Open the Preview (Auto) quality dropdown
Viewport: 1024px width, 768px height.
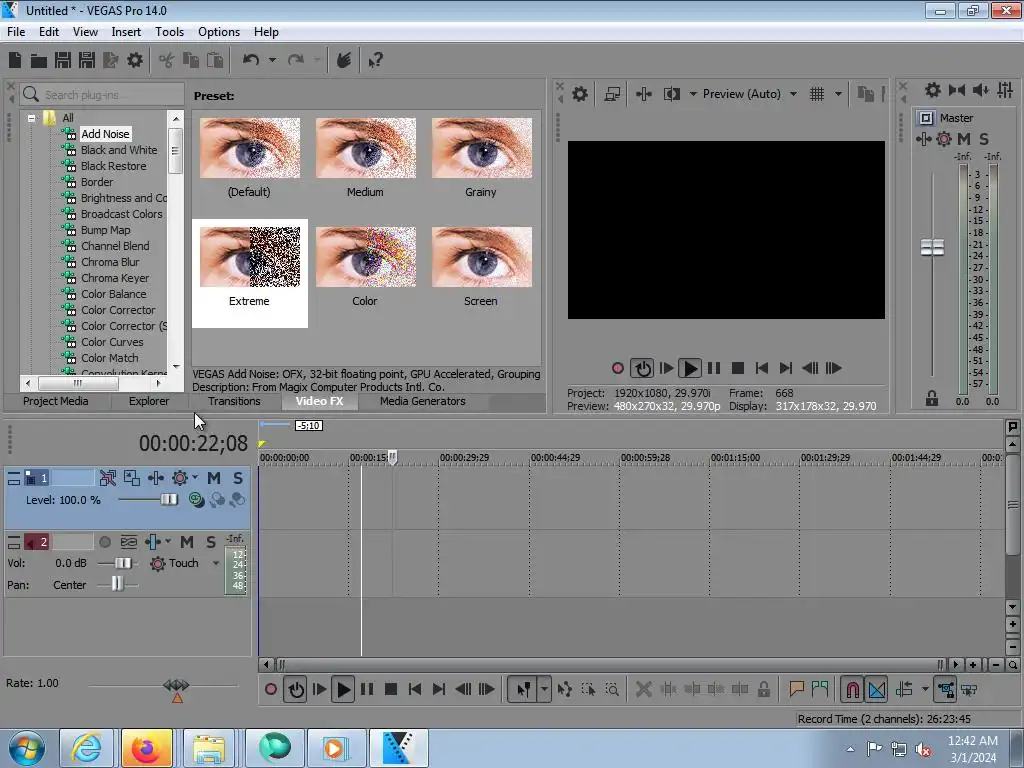pyautogui.click(x=793, y=94)
